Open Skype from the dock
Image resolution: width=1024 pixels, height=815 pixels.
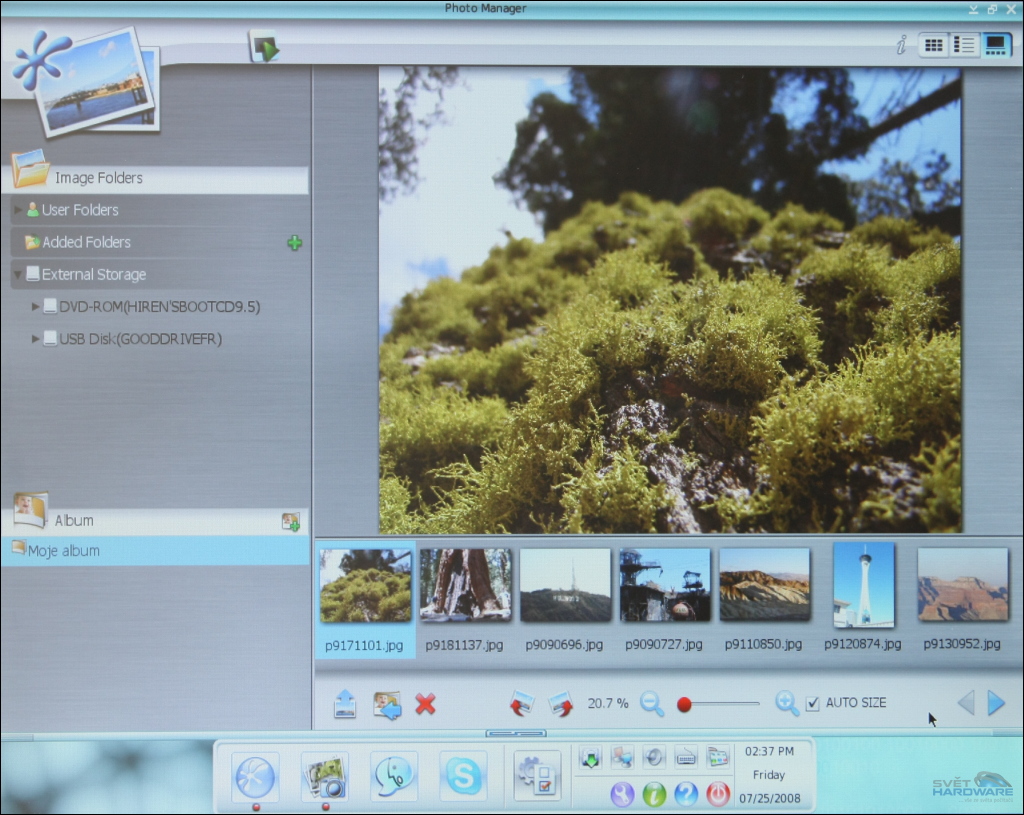(x=463, y=776)
